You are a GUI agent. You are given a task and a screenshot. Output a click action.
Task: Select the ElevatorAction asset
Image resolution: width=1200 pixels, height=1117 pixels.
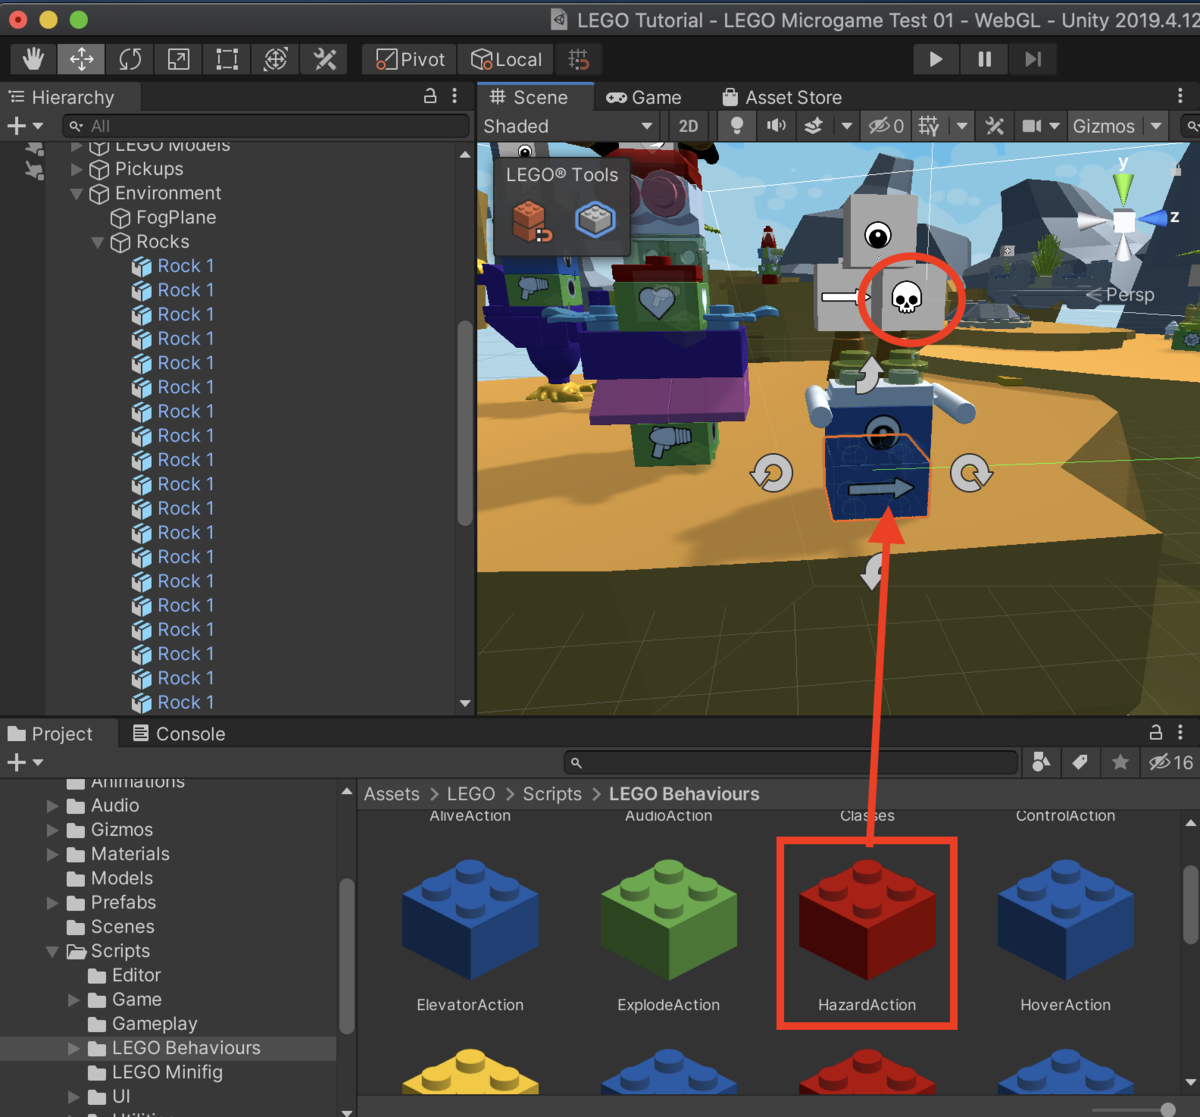(x=470, y=933)
